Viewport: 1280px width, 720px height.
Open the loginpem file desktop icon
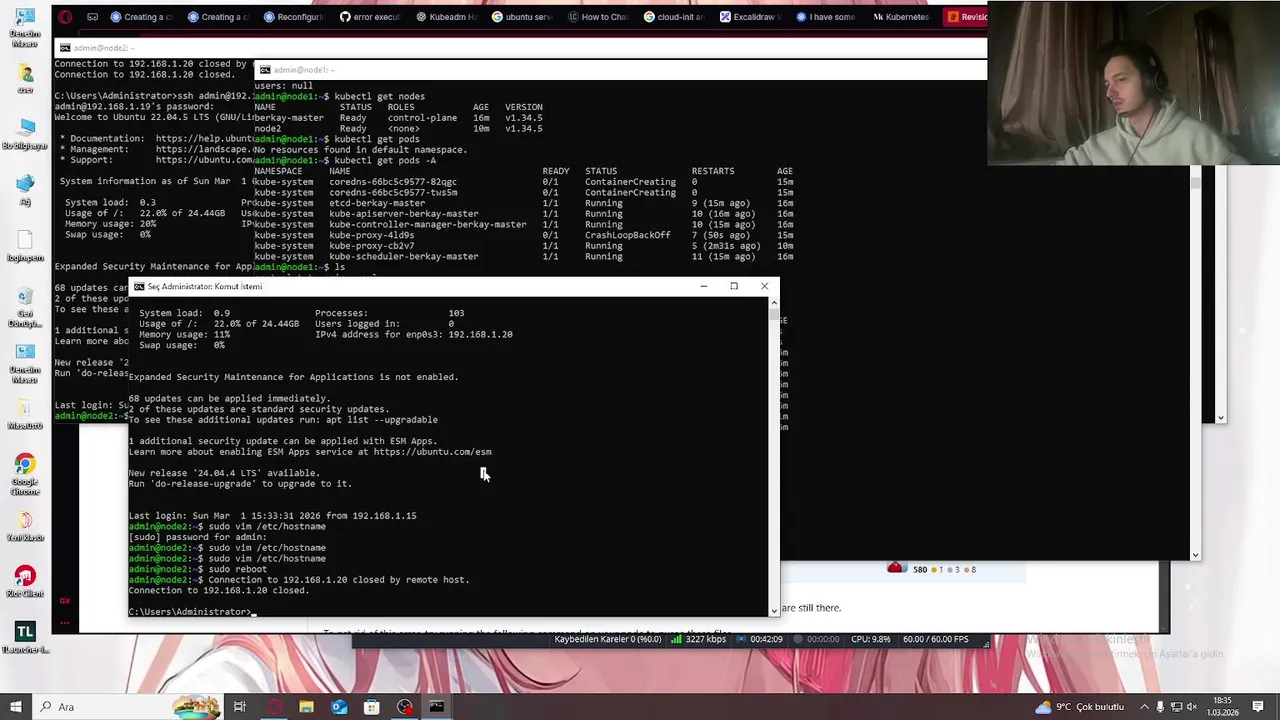click(x=25, y=246)
